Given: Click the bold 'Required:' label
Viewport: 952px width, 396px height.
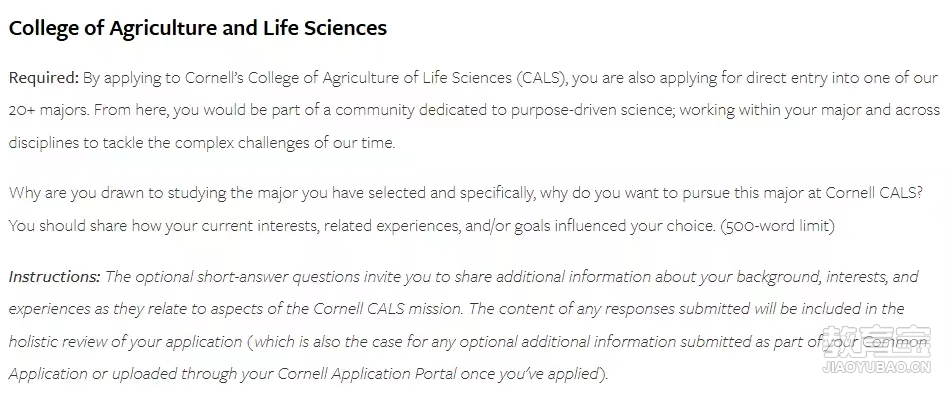Looking at the screenshot, I should [44, 78].
